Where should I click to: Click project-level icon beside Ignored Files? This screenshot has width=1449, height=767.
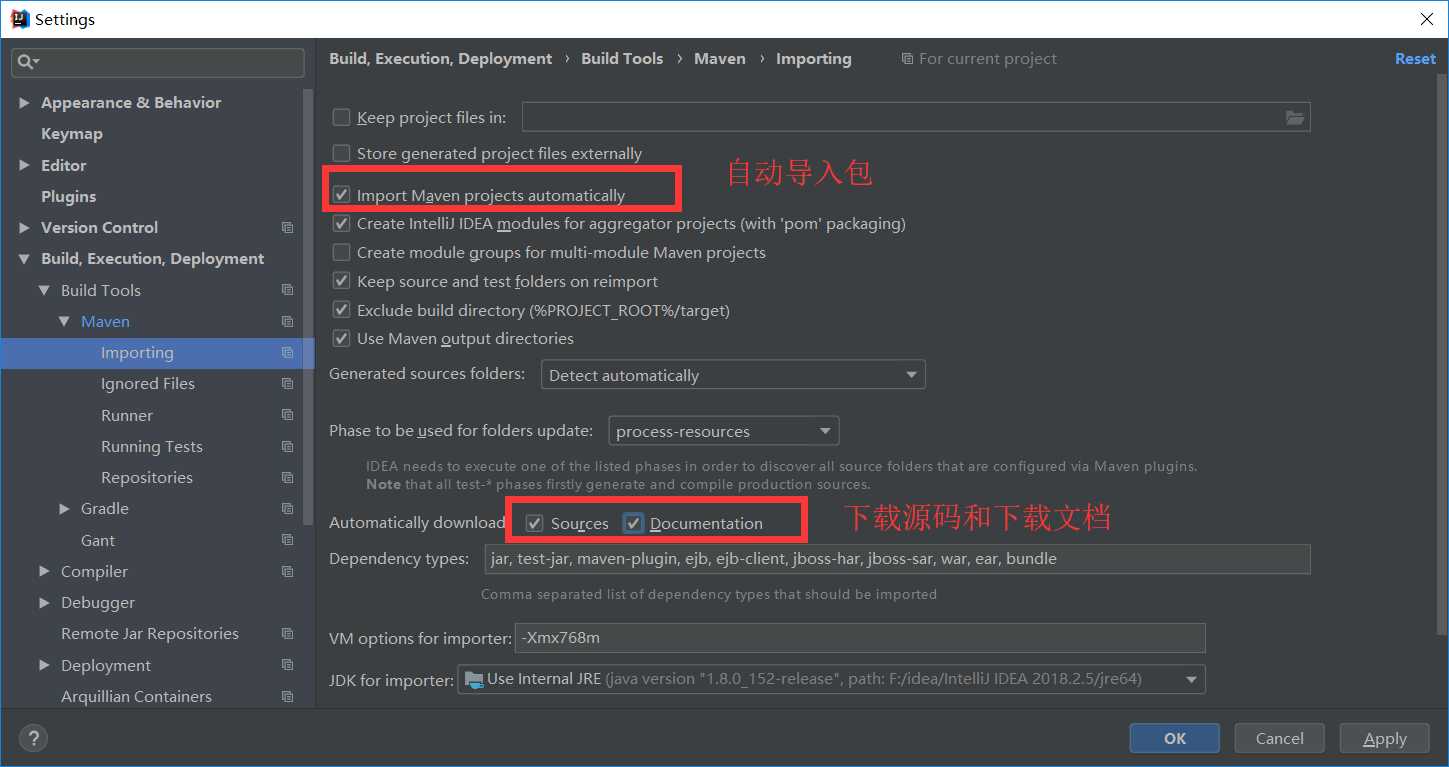(x=287, y=384)
